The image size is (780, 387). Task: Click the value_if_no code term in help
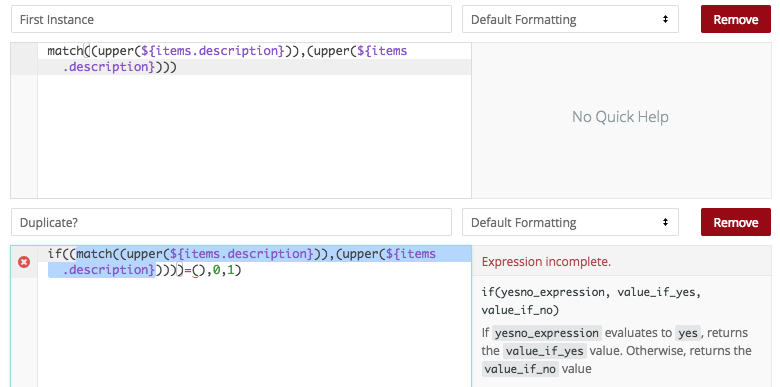tap(520, 369)
